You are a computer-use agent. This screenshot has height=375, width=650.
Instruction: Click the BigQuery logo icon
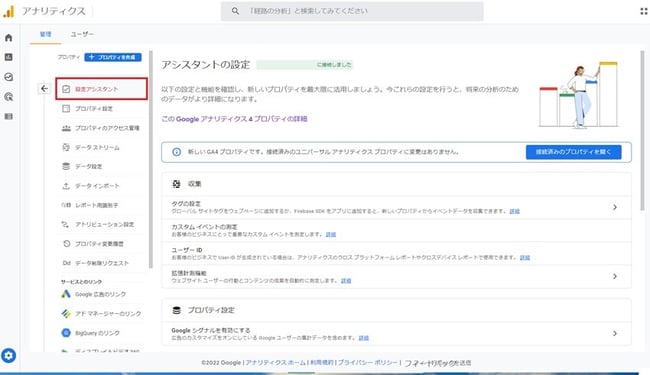66,333
